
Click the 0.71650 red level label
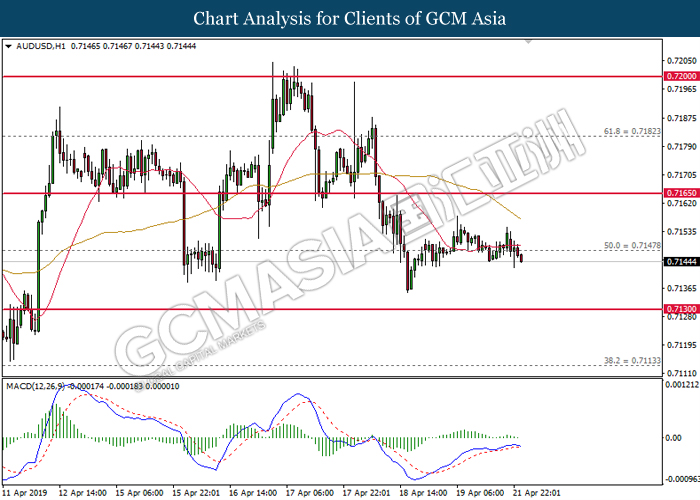point(682,193)
